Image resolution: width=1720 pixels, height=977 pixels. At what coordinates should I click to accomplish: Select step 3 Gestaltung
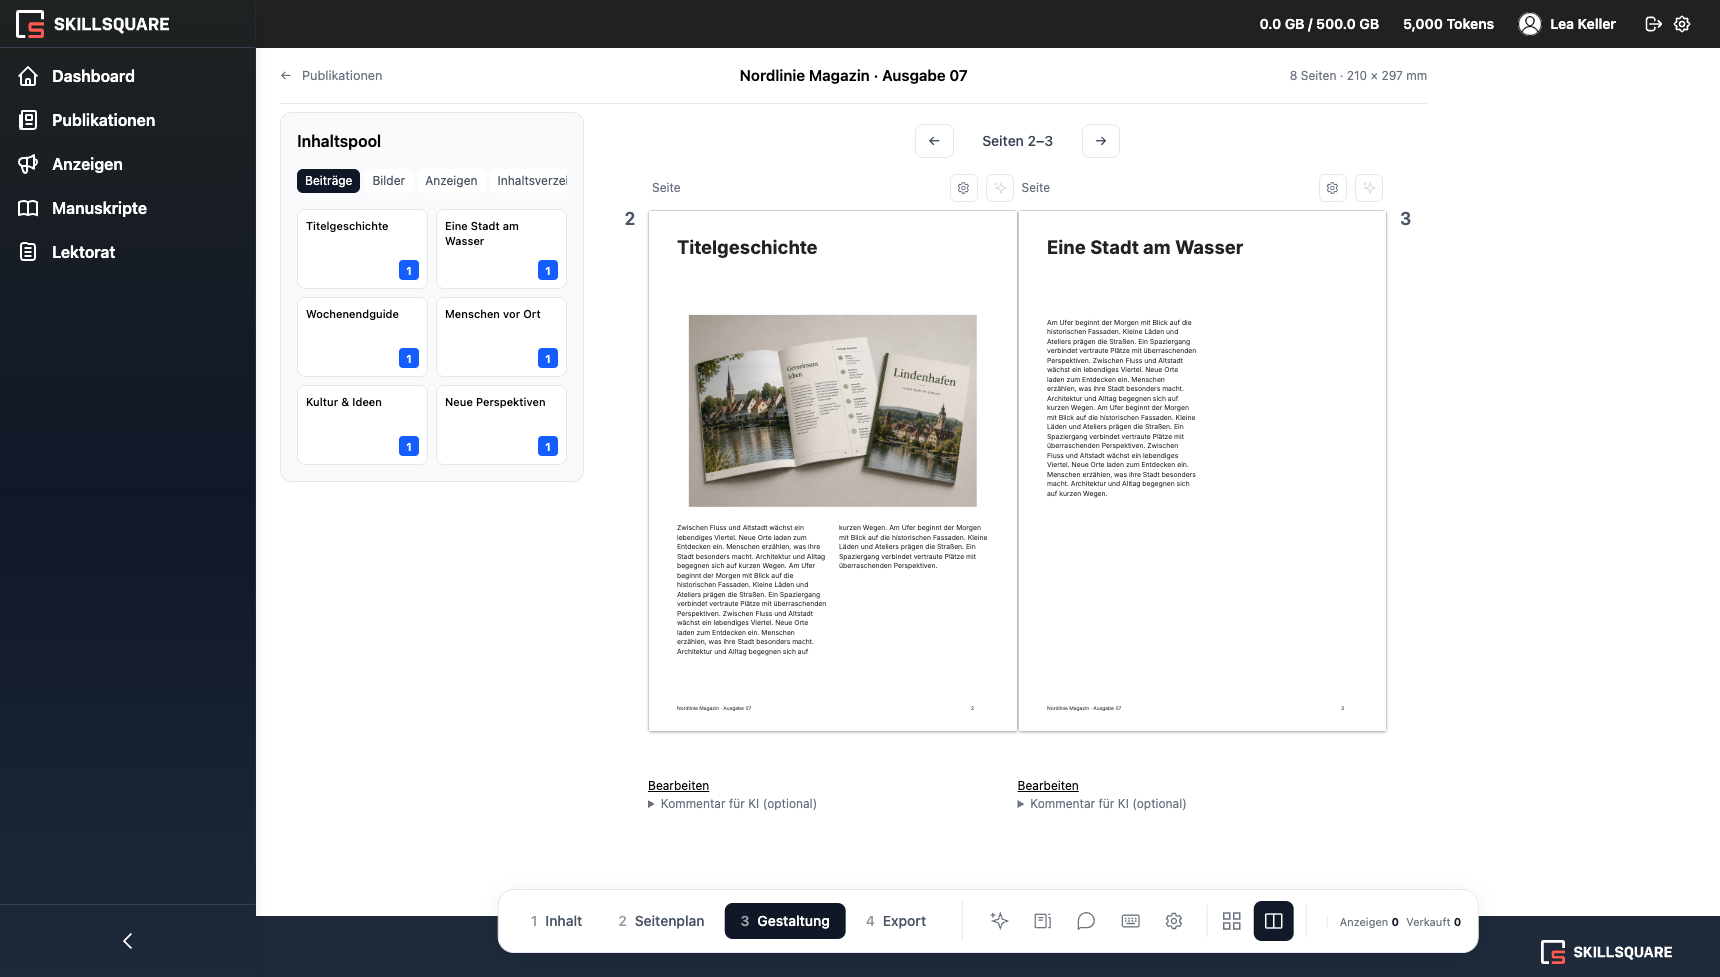tap(785, 921)
